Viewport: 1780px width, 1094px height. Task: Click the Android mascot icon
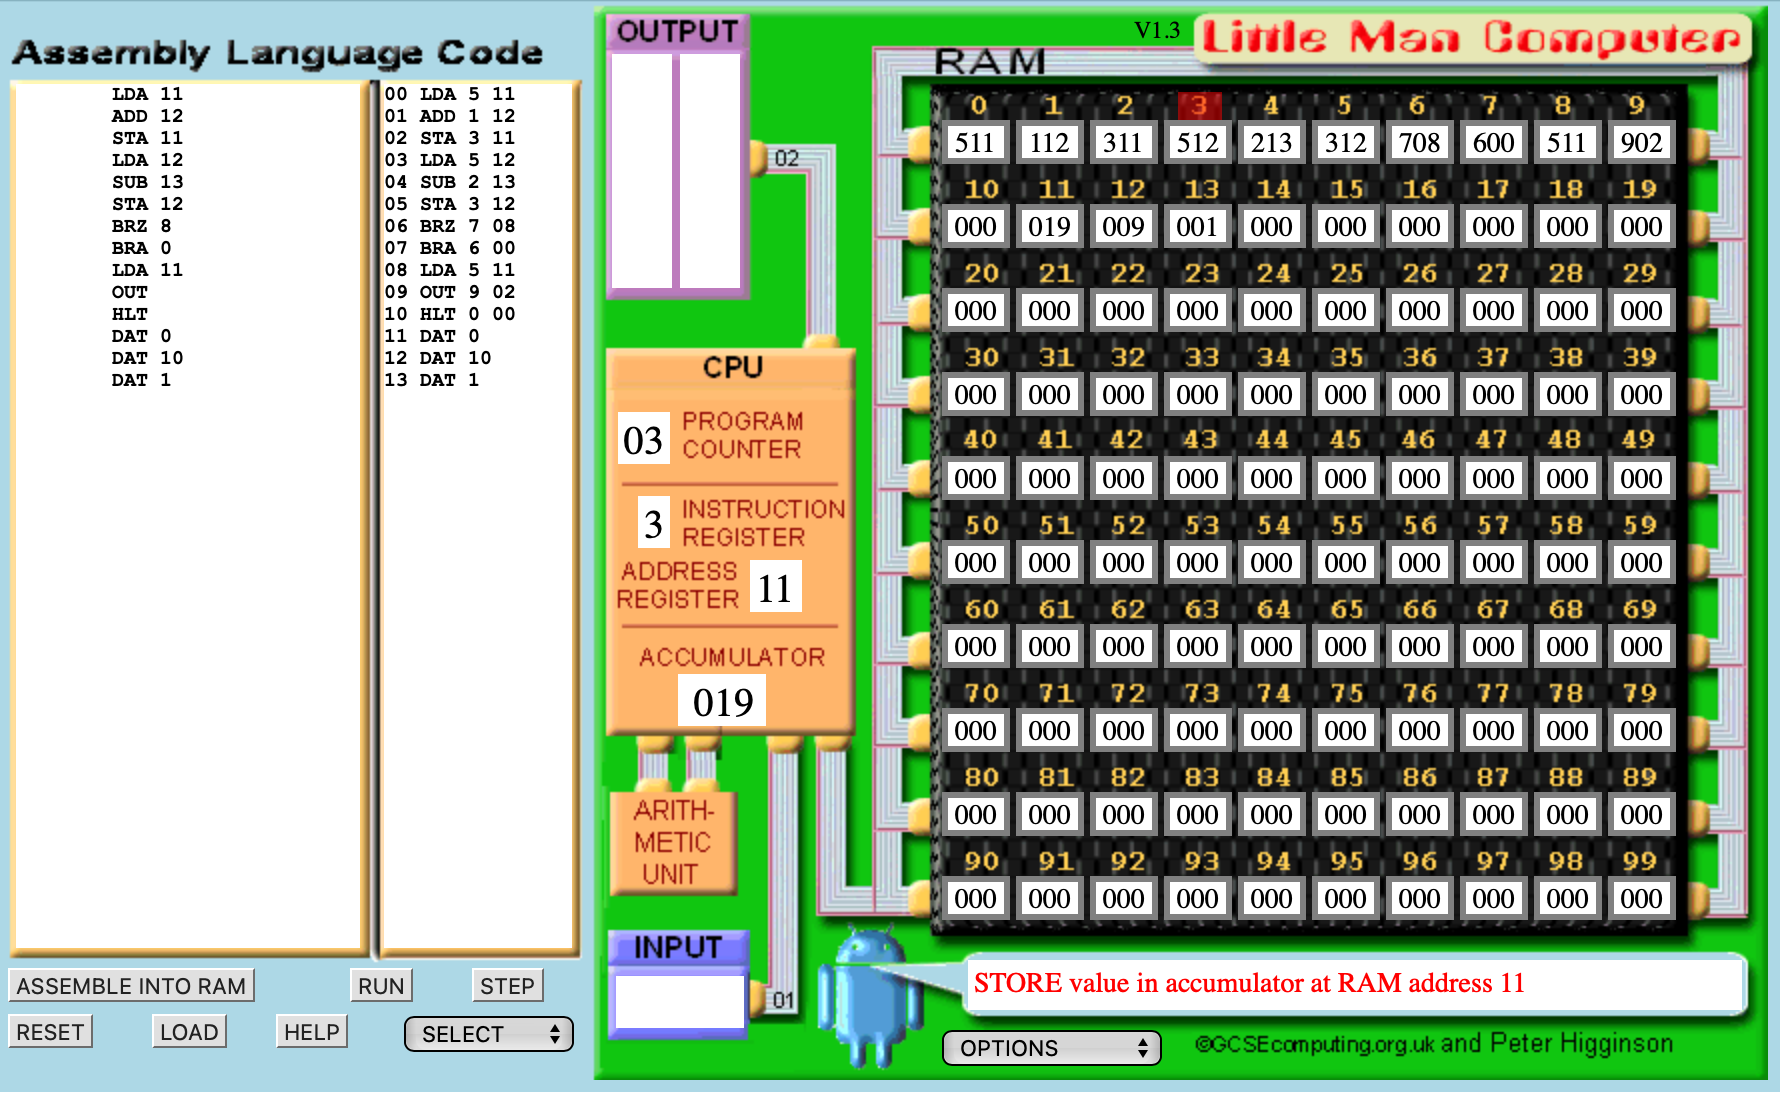coord(870,995)
